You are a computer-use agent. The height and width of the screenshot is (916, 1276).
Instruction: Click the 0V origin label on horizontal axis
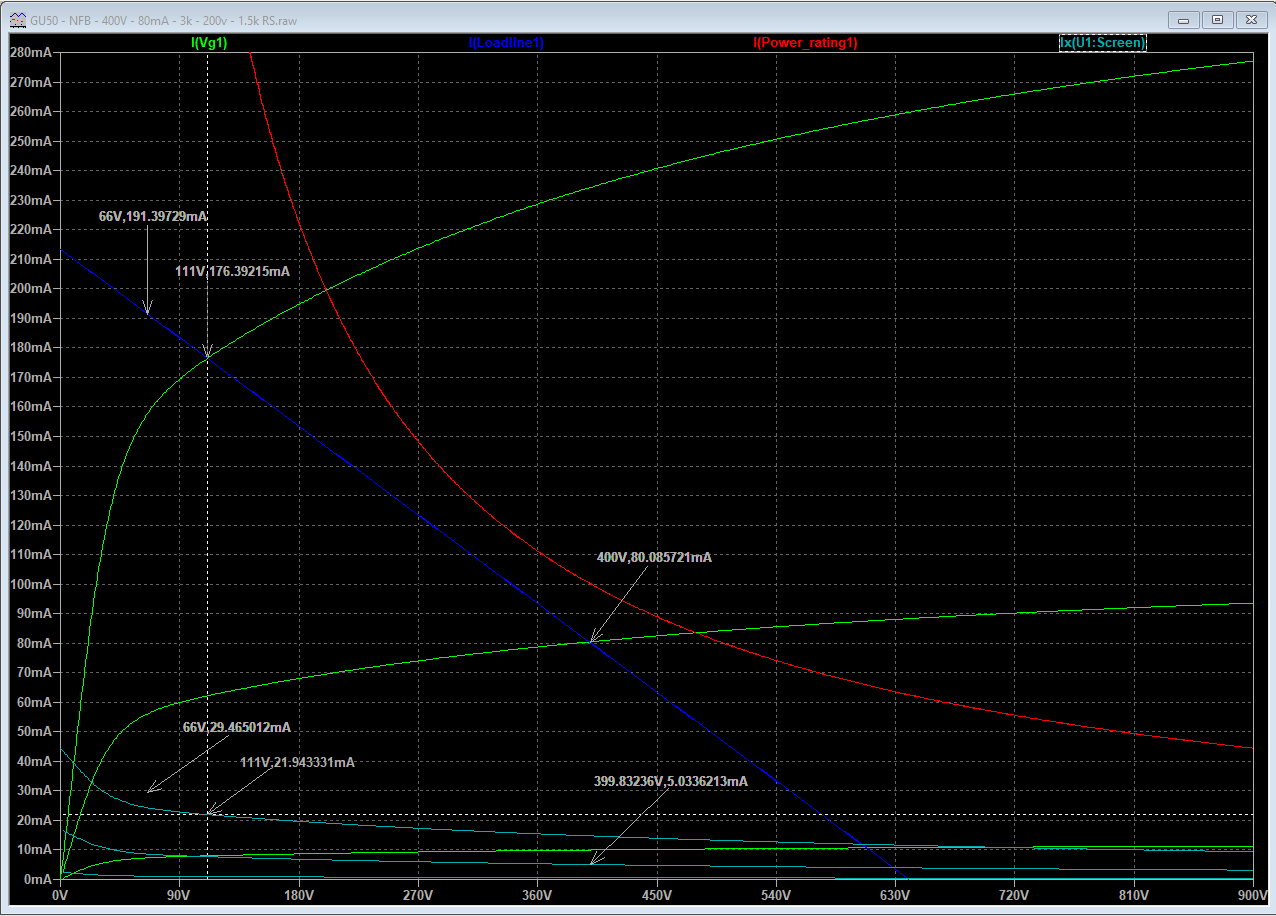point(61,894)
